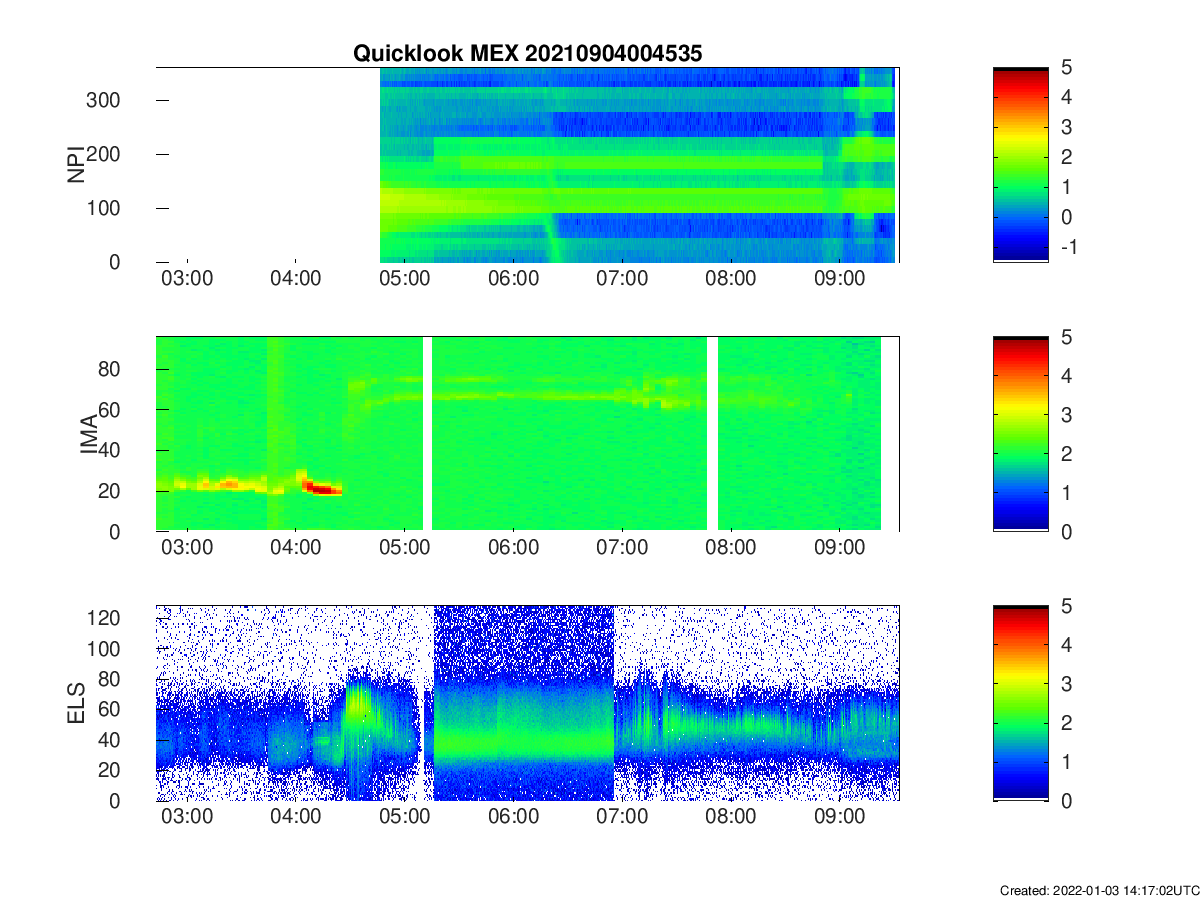Click the 03:00 tick under the NPI plot
The height and width of the screenshot is (900, 1200).
pyautogui.click(x=187, y=279)
